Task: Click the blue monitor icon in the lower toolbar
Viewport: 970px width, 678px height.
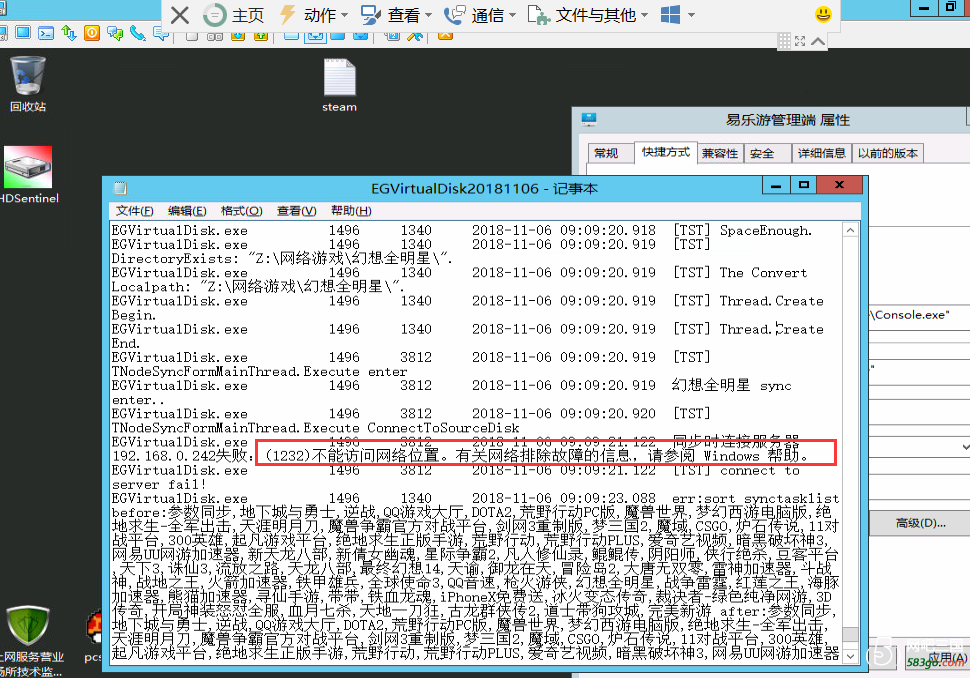Action: pyautogui.click(x=24, y=33)
